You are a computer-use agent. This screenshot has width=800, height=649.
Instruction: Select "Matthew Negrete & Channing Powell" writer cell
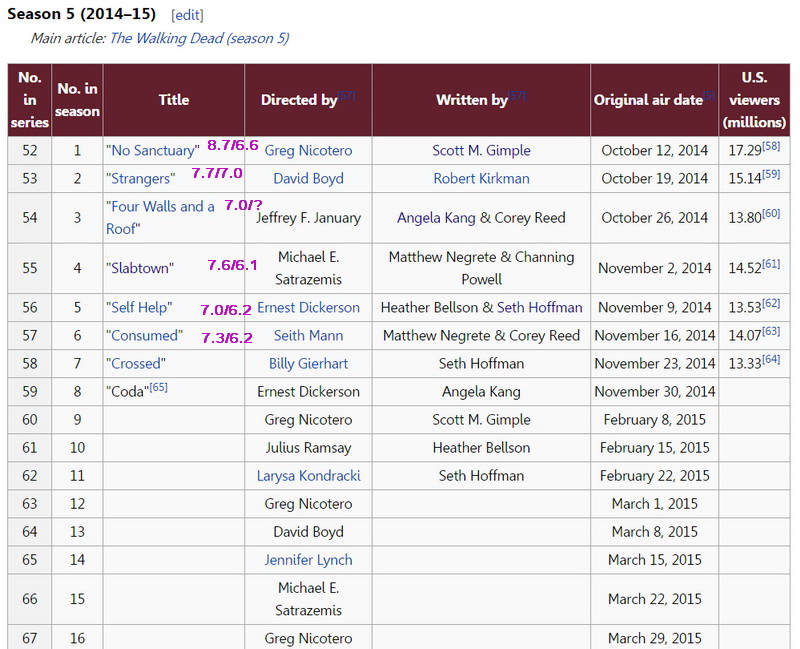481,268
